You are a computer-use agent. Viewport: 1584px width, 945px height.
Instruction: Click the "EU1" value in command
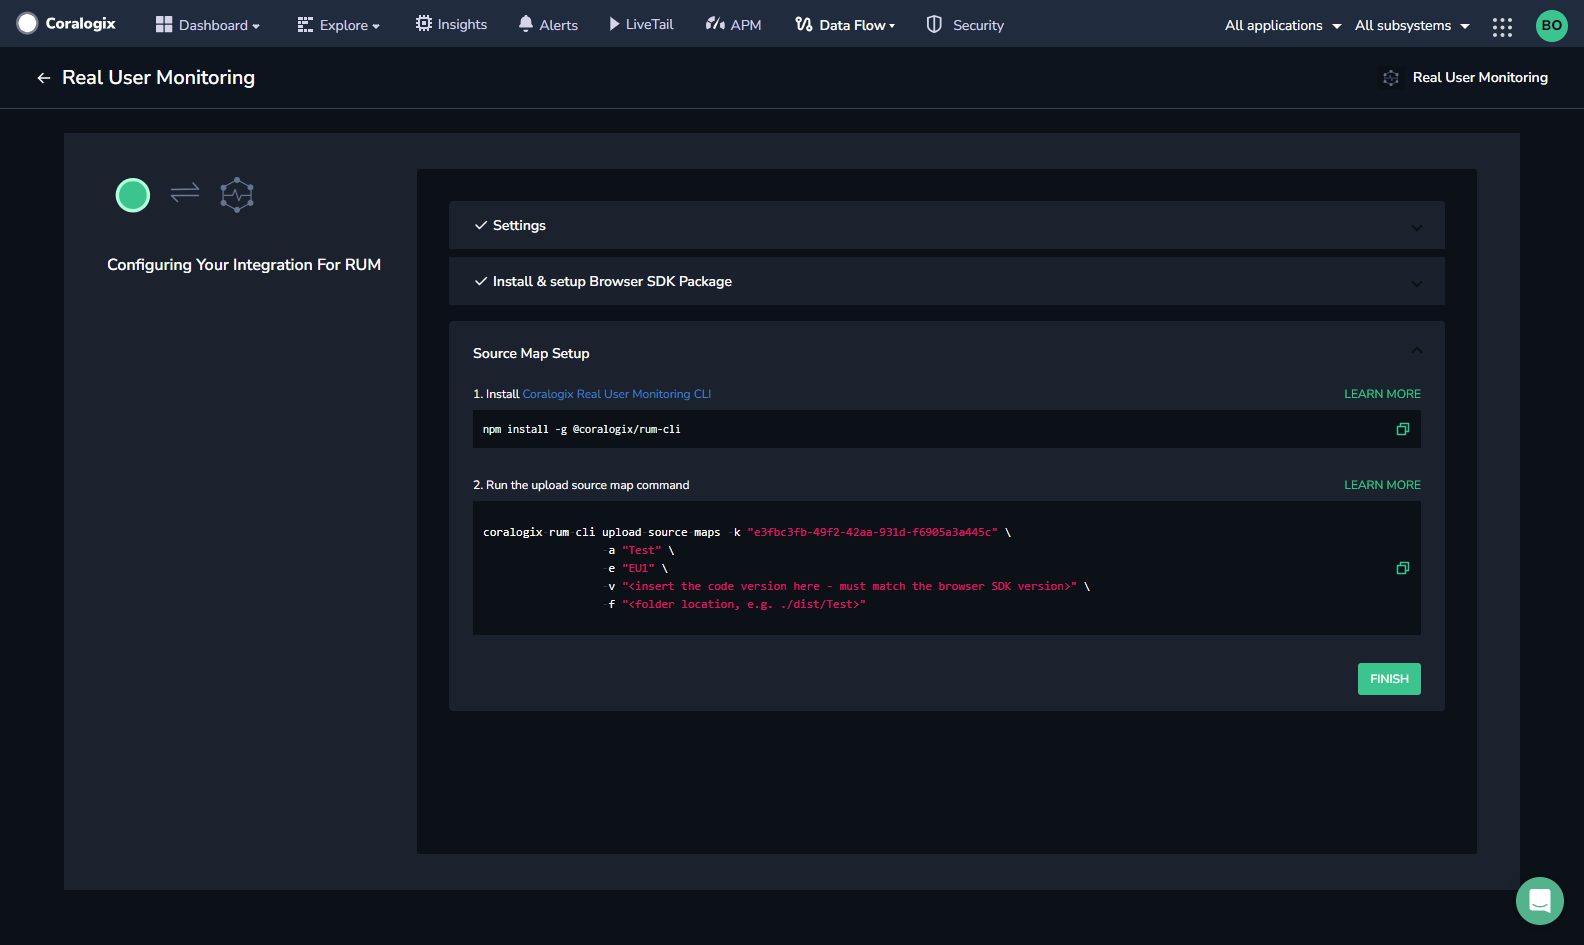638,568
